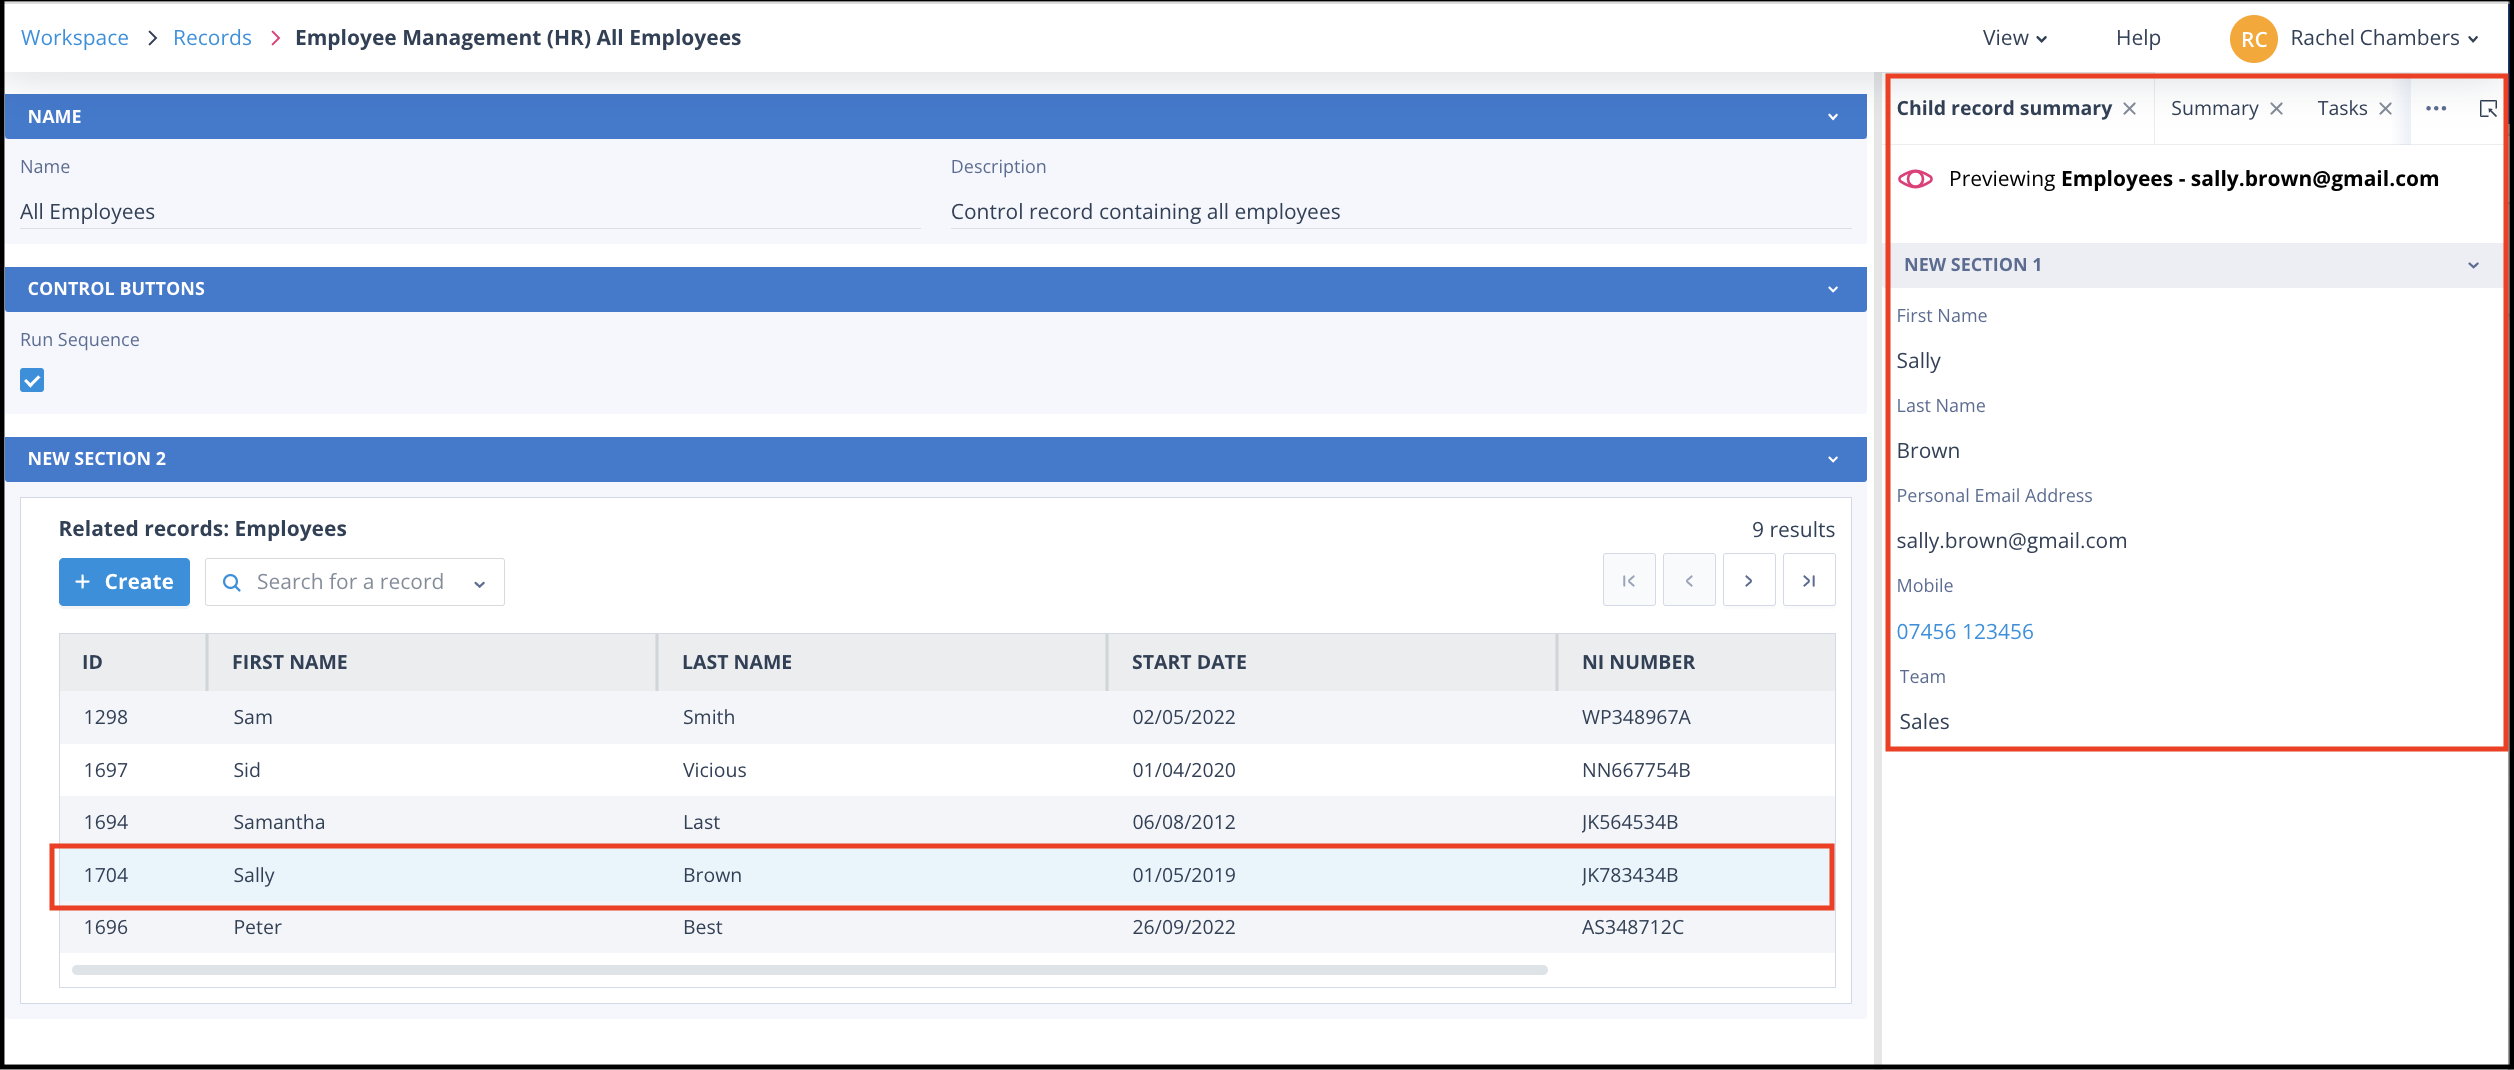Click the RC user avatar

click(2253, 39)
